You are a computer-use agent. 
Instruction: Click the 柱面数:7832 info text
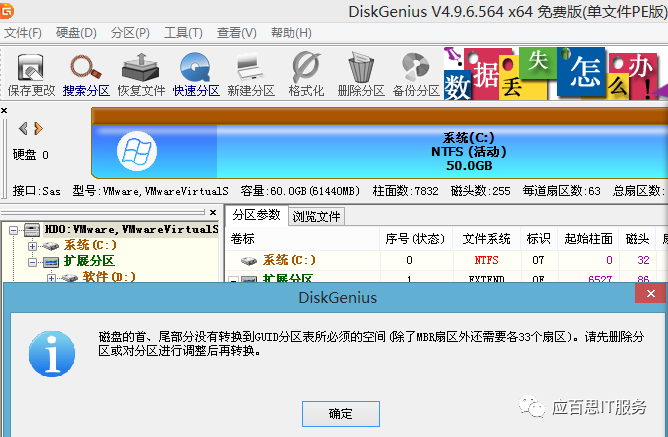[x=406, y=191]
